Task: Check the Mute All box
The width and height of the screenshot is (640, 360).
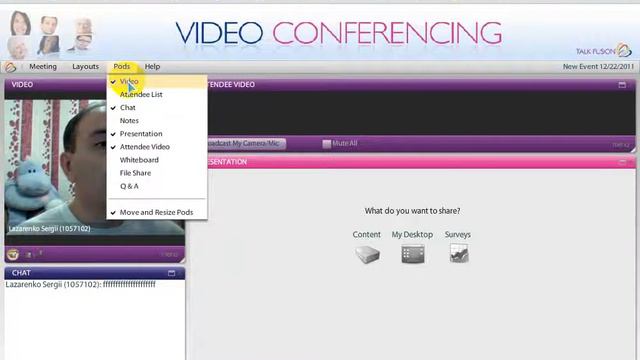Action: tap(327, 144)
